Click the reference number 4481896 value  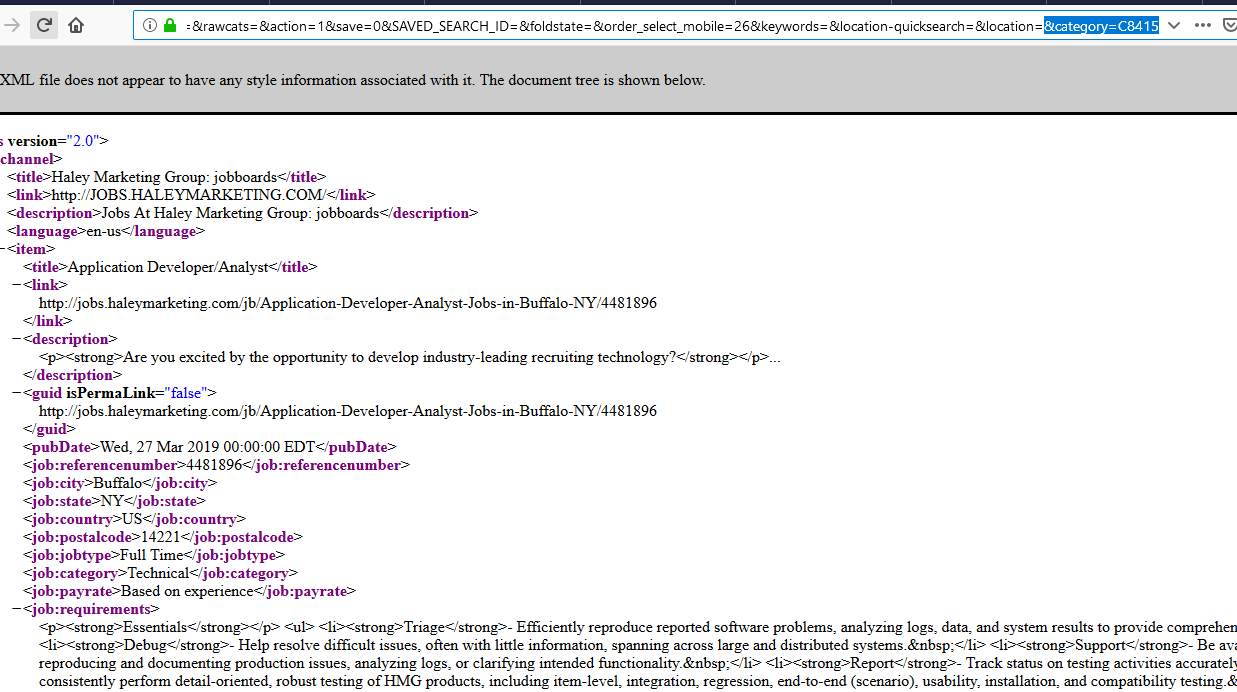[215, 465]
